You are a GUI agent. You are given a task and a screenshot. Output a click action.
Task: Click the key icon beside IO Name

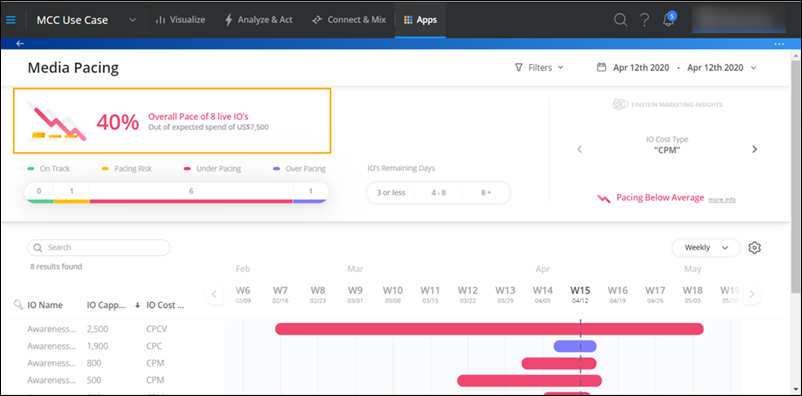(x=18, y=305)
